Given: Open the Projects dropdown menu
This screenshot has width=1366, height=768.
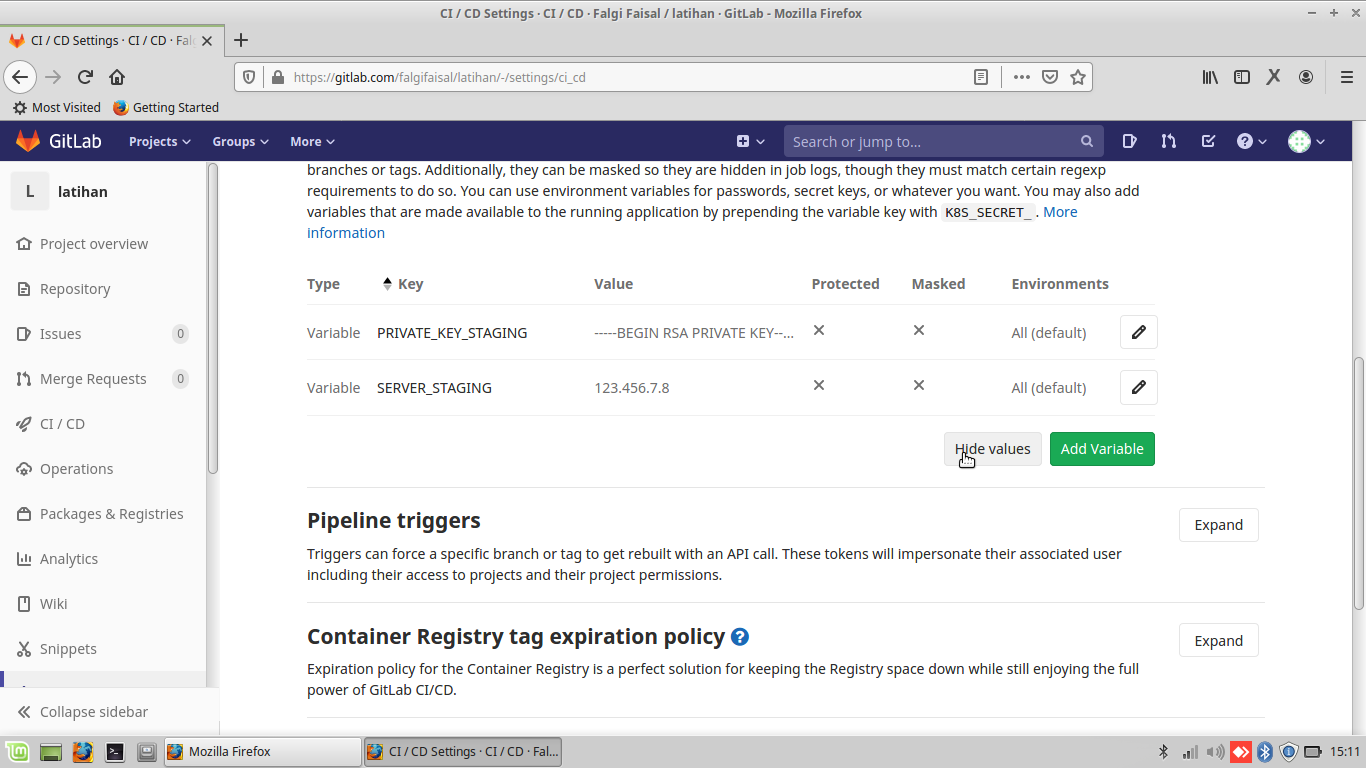Looking at the screenshot, I should (158, 141).
